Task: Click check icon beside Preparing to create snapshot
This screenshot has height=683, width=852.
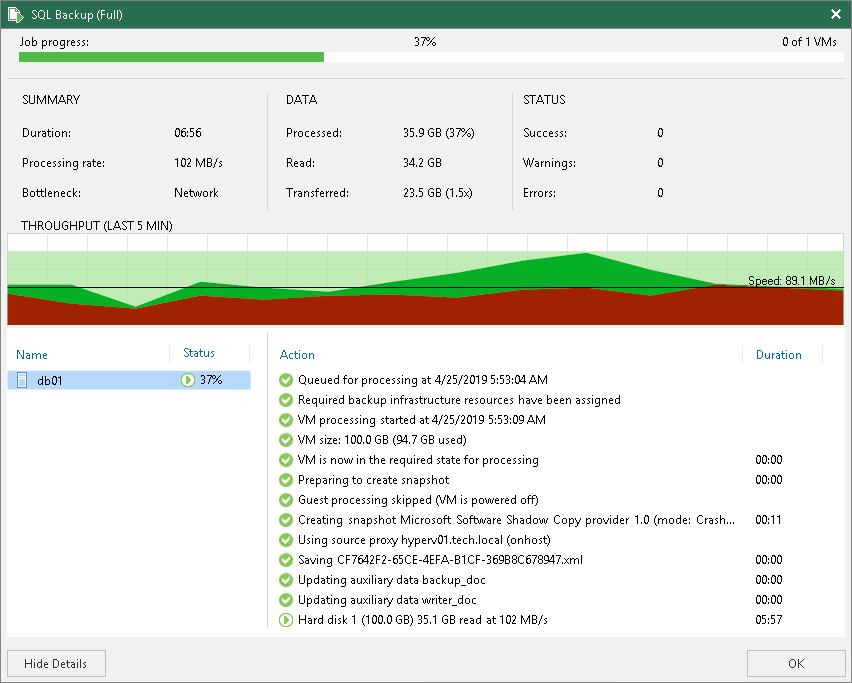Action: click(286, 480)
